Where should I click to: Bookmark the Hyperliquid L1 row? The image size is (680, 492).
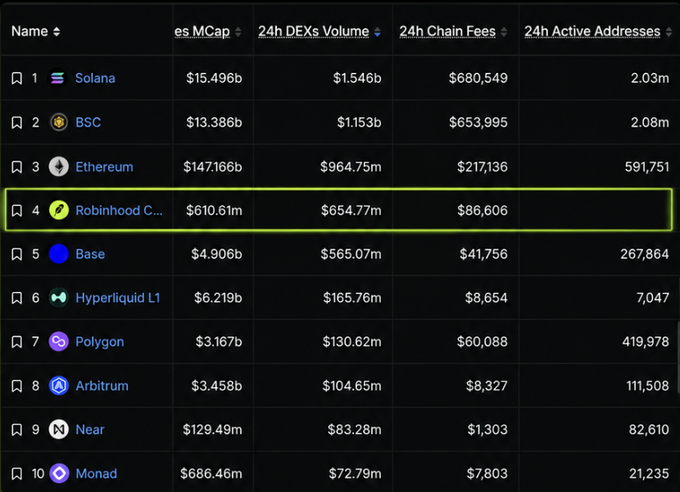[17, 298]
